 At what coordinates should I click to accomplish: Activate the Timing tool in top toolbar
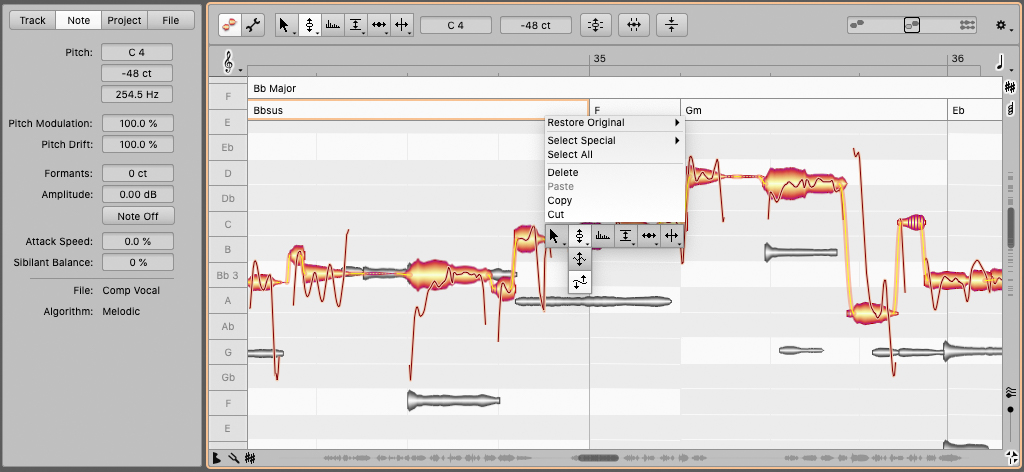[380, 25]
